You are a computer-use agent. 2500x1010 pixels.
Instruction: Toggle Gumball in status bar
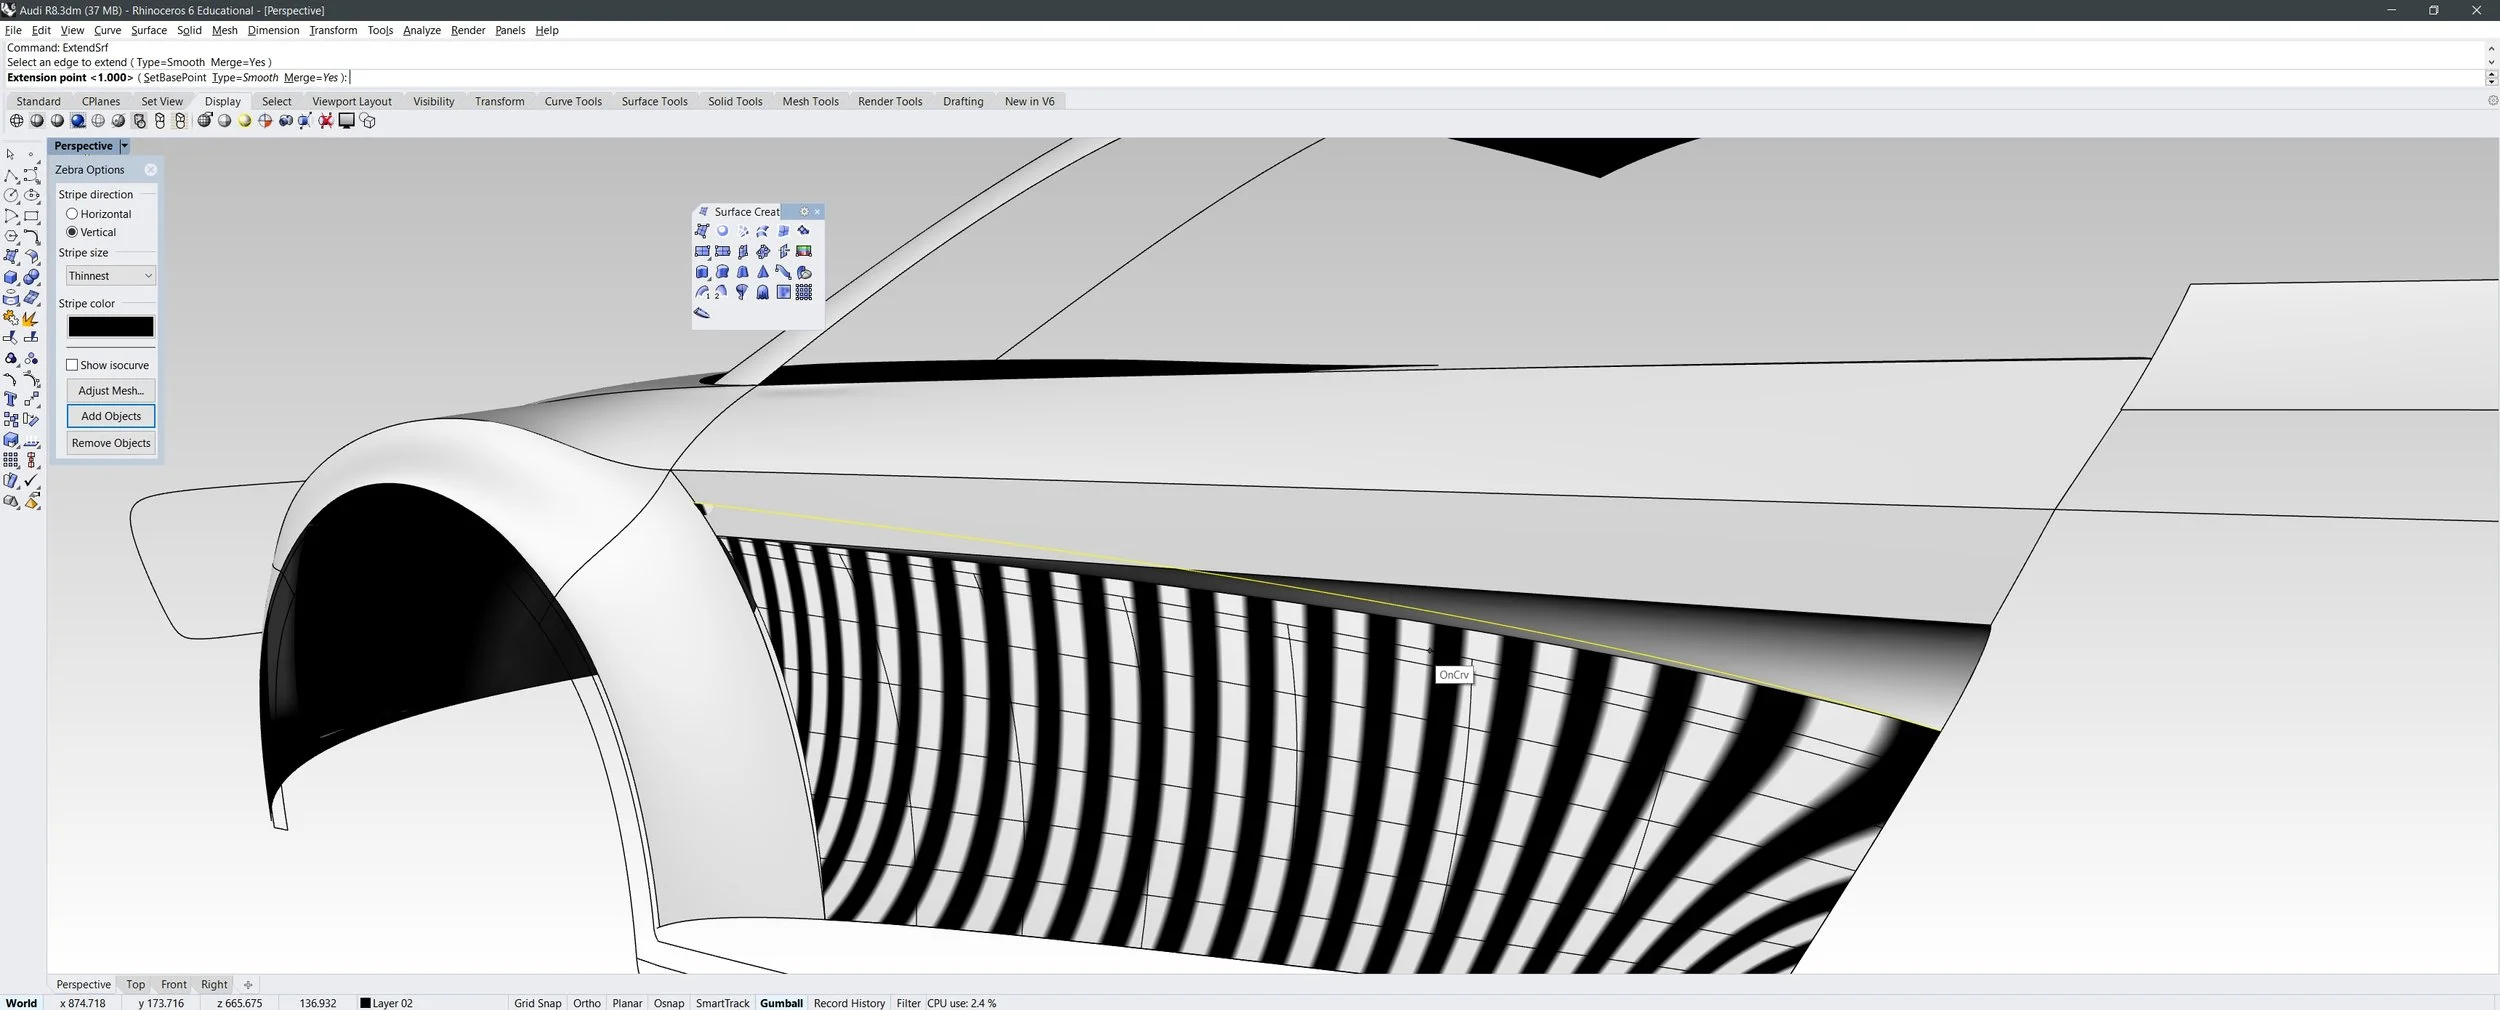(x=781, y=1003)
